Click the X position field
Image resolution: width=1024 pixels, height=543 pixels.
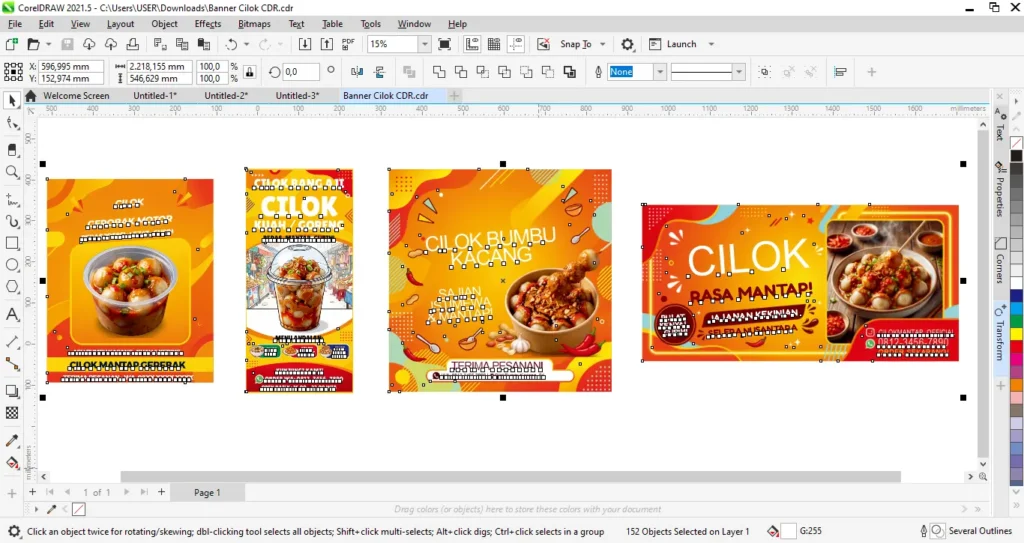coord(71,66)
